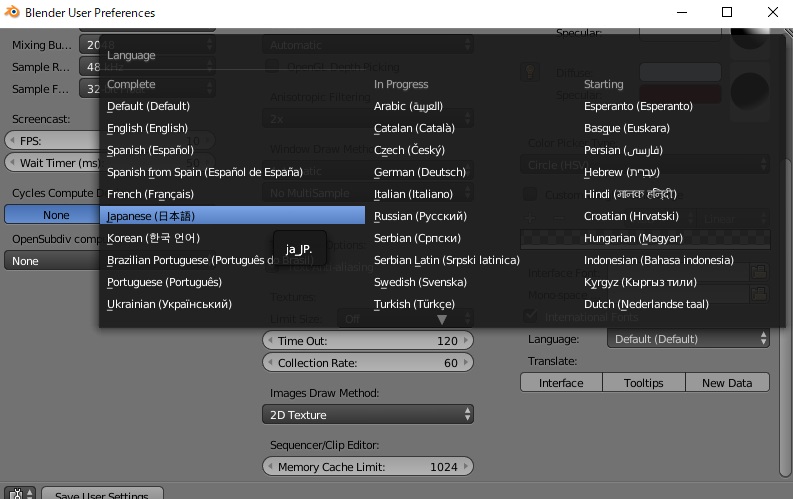The width and height of the screenshot is (793, 499).
Task: Click the Collection Rate field
Action: (x=368, y=362)
